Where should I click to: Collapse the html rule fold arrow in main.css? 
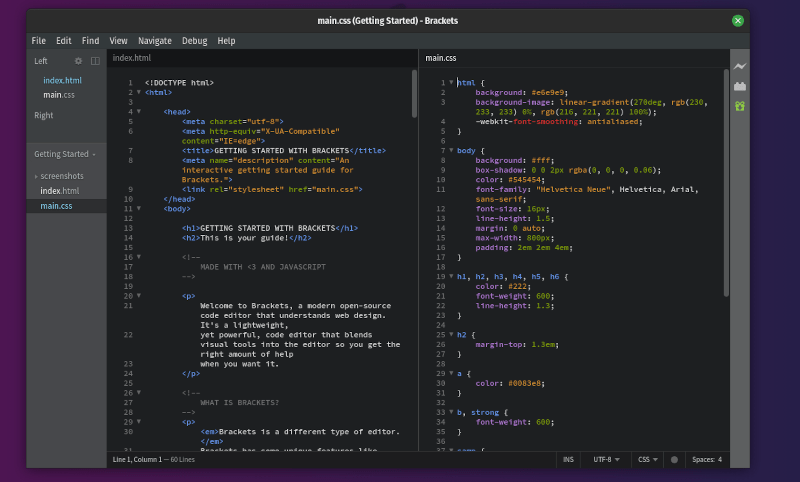point(451,82)
